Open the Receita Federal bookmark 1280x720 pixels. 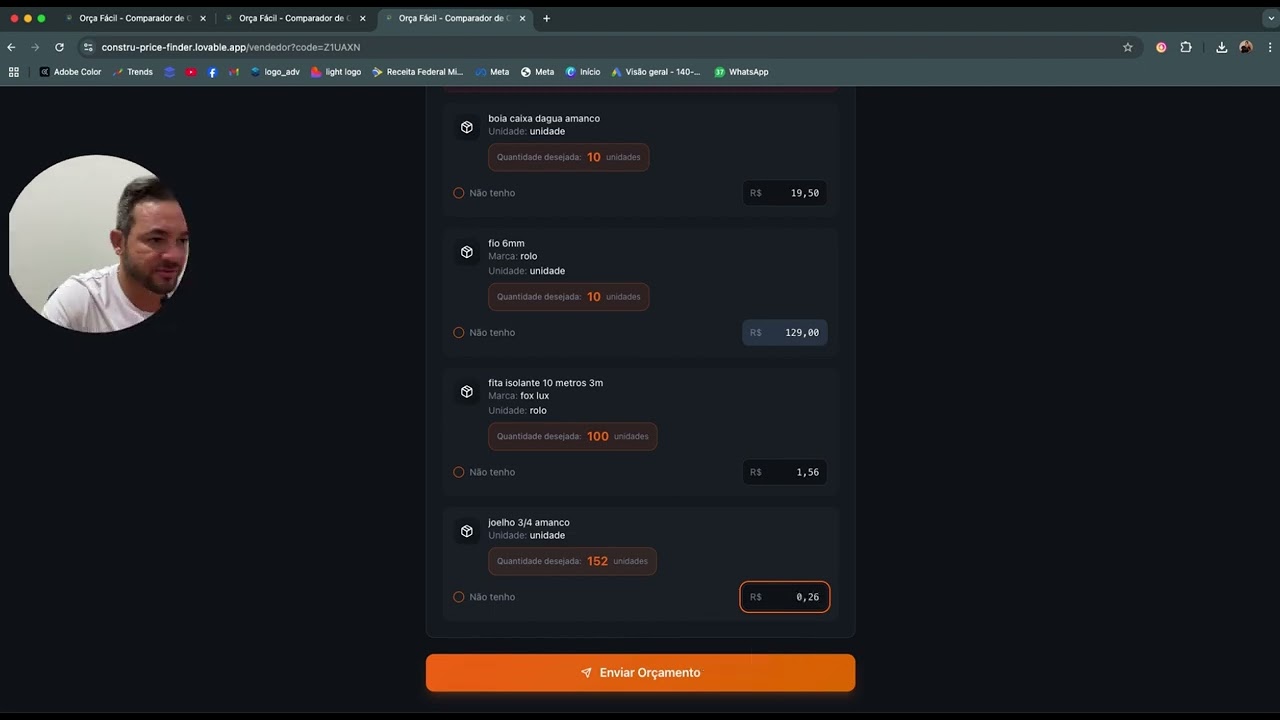tap(417, 72)
